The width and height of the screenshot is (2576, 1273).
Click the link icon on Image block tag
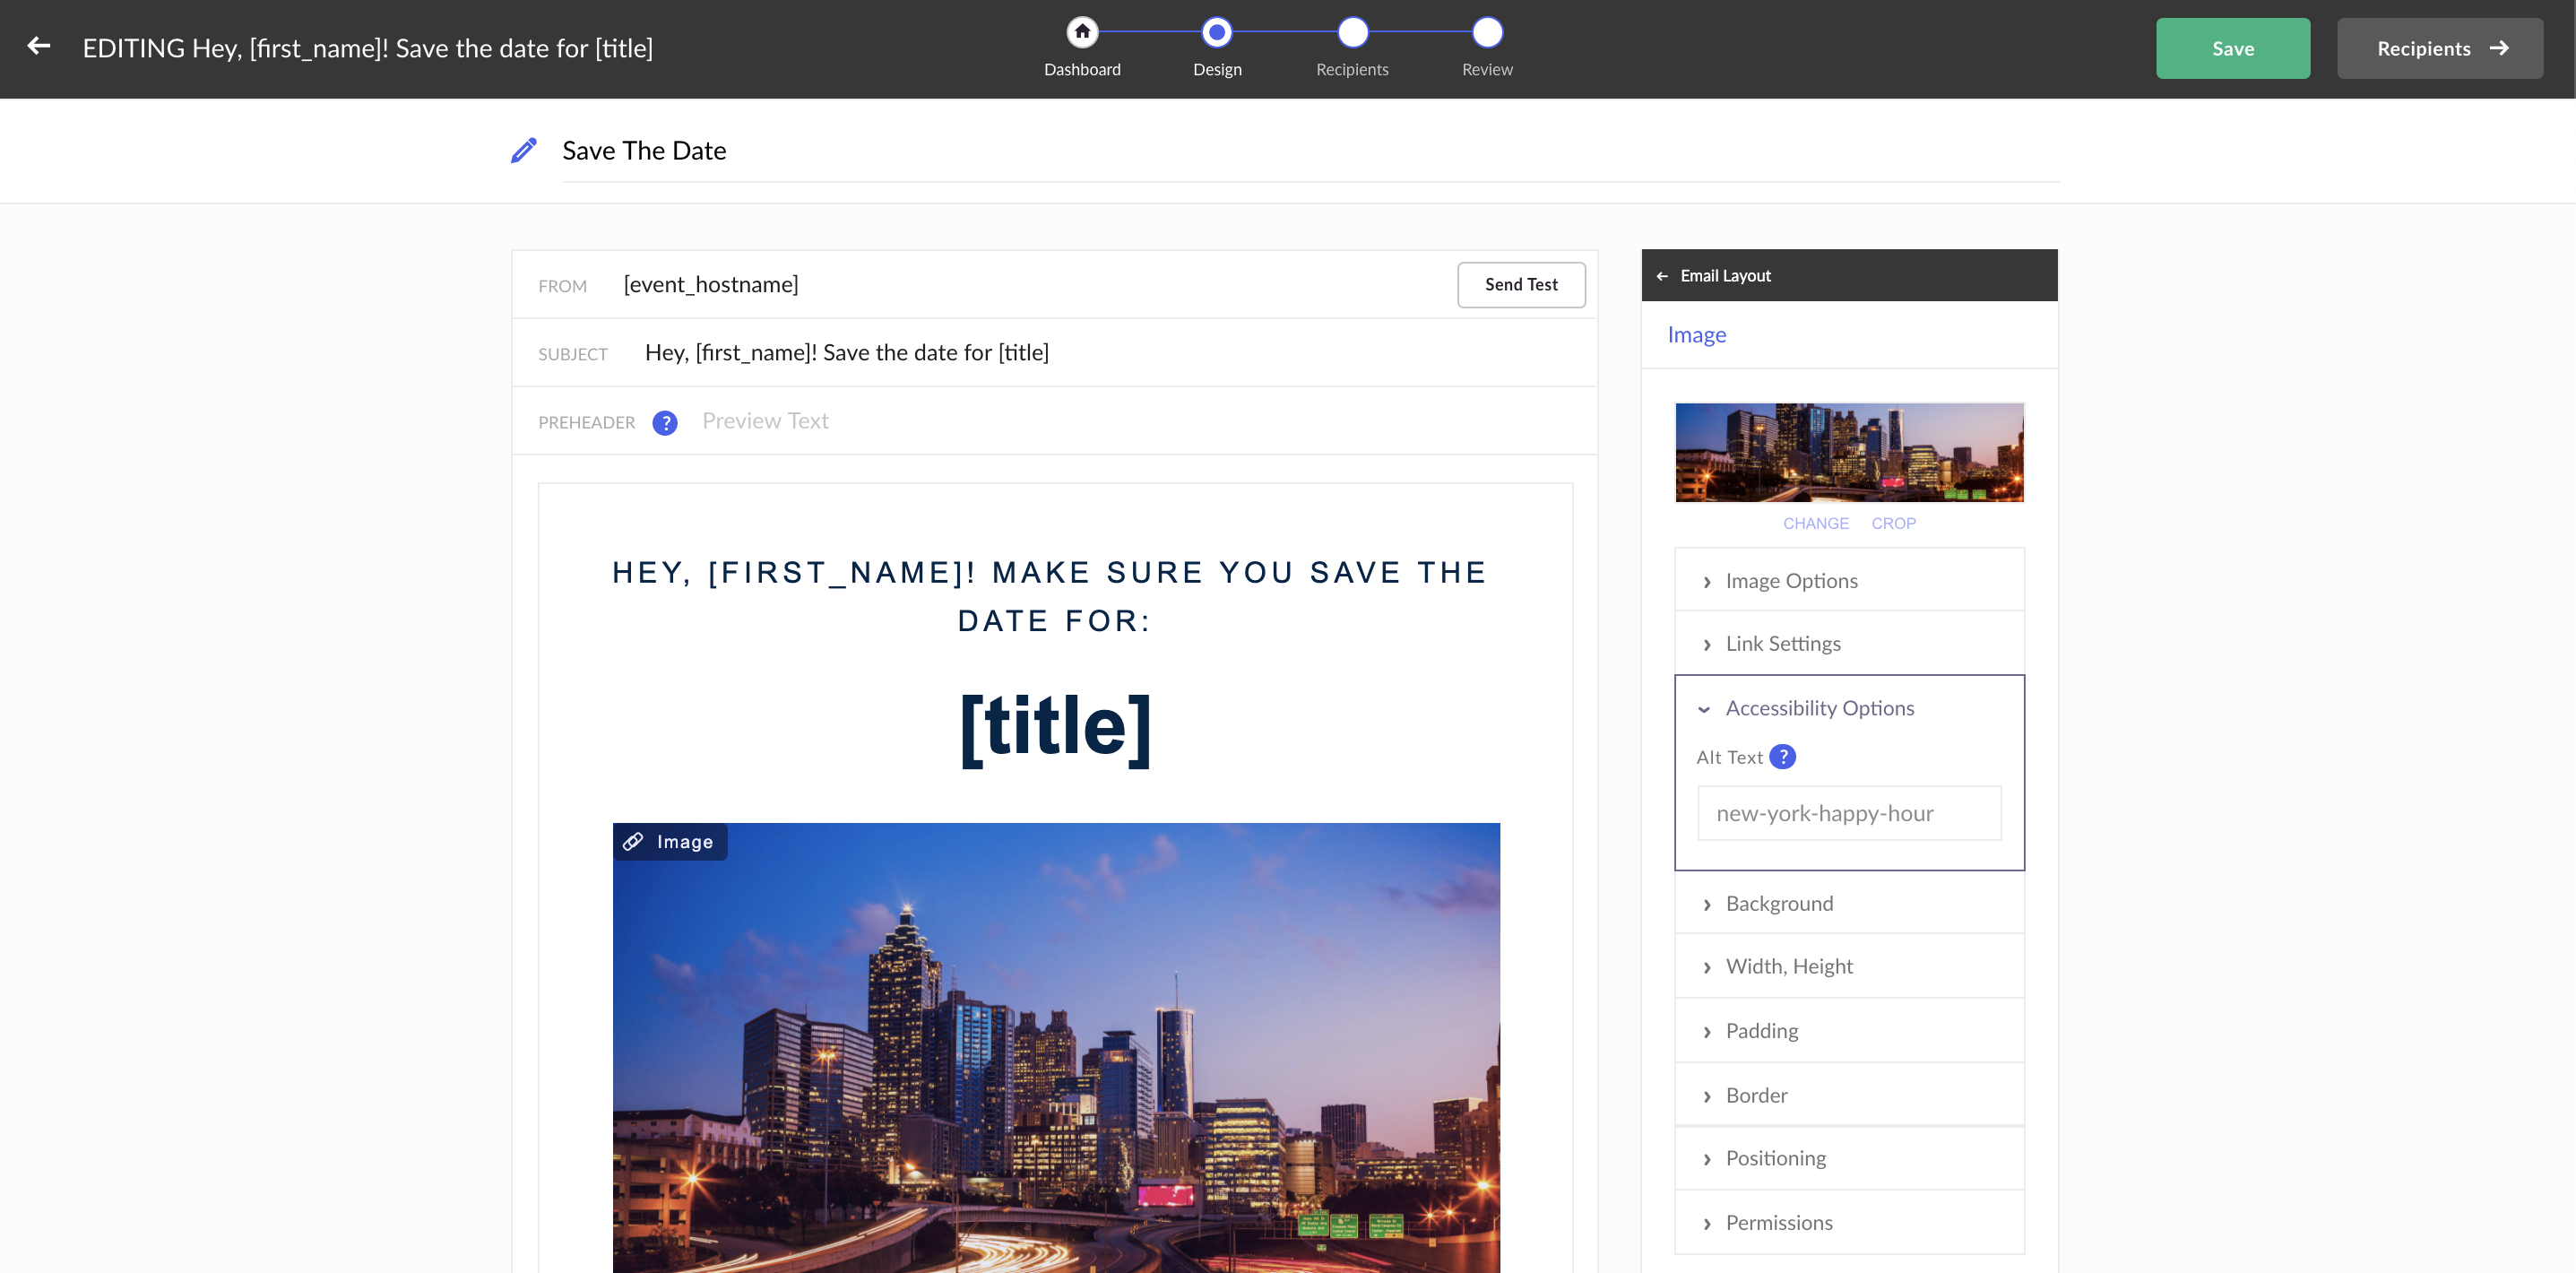tap(633, 842)
